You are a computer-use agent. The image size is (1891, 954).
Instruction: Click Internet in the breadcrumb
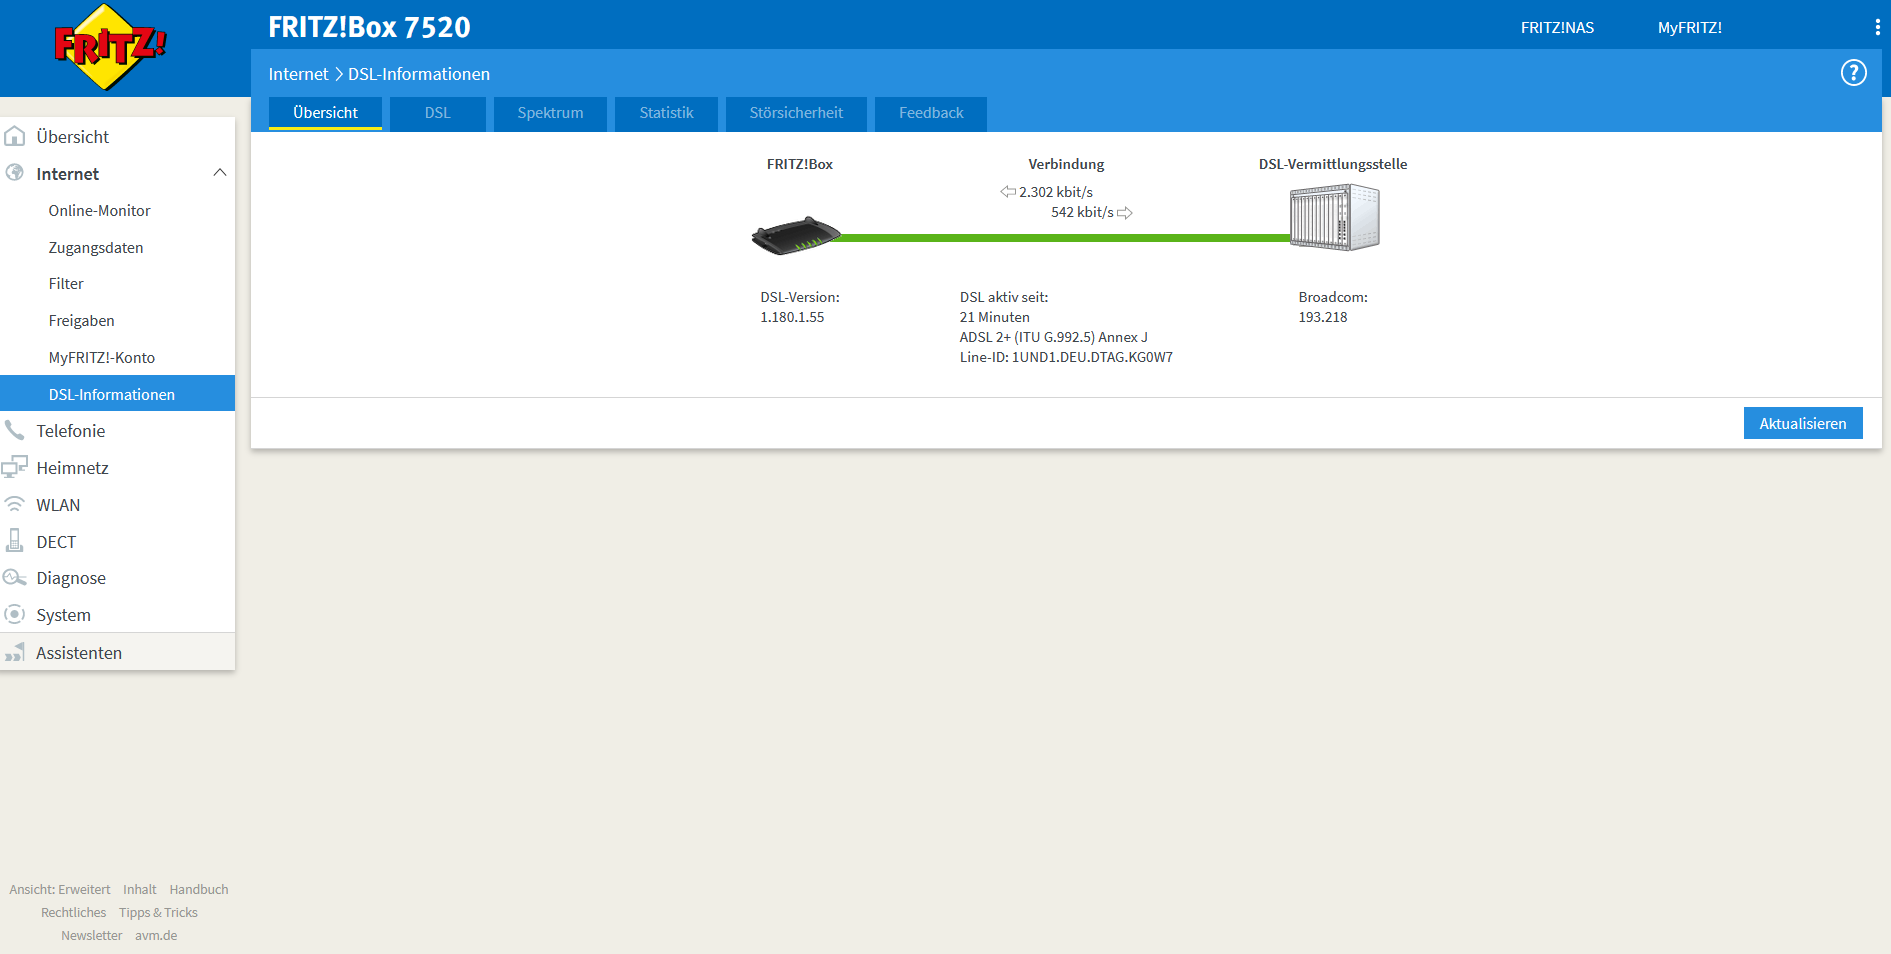click(x=298, y=74)
